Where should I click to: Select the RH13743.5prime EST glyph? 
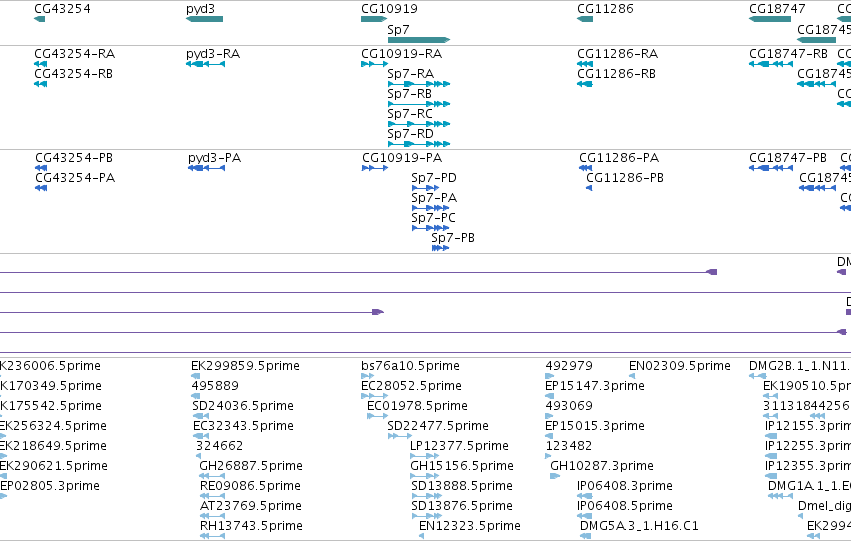[x=212, y=537]
